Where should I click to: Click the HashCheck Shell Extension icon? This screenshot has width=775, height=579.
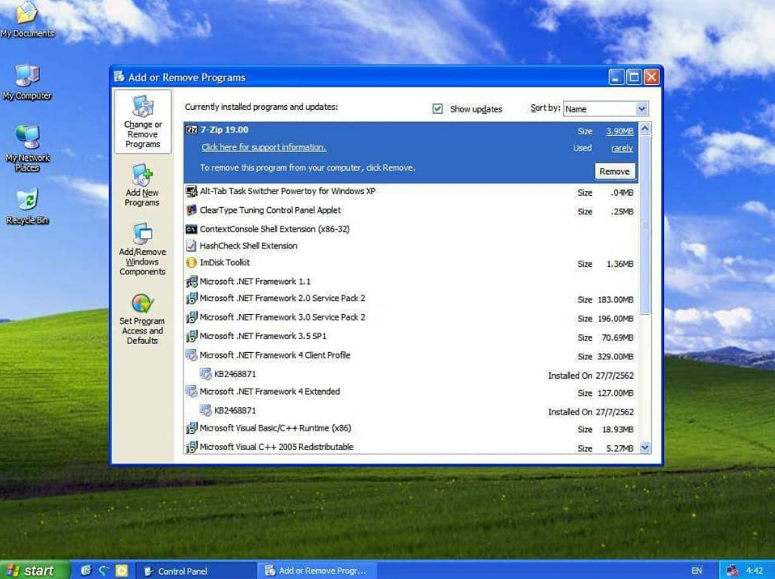pos(191,246)
